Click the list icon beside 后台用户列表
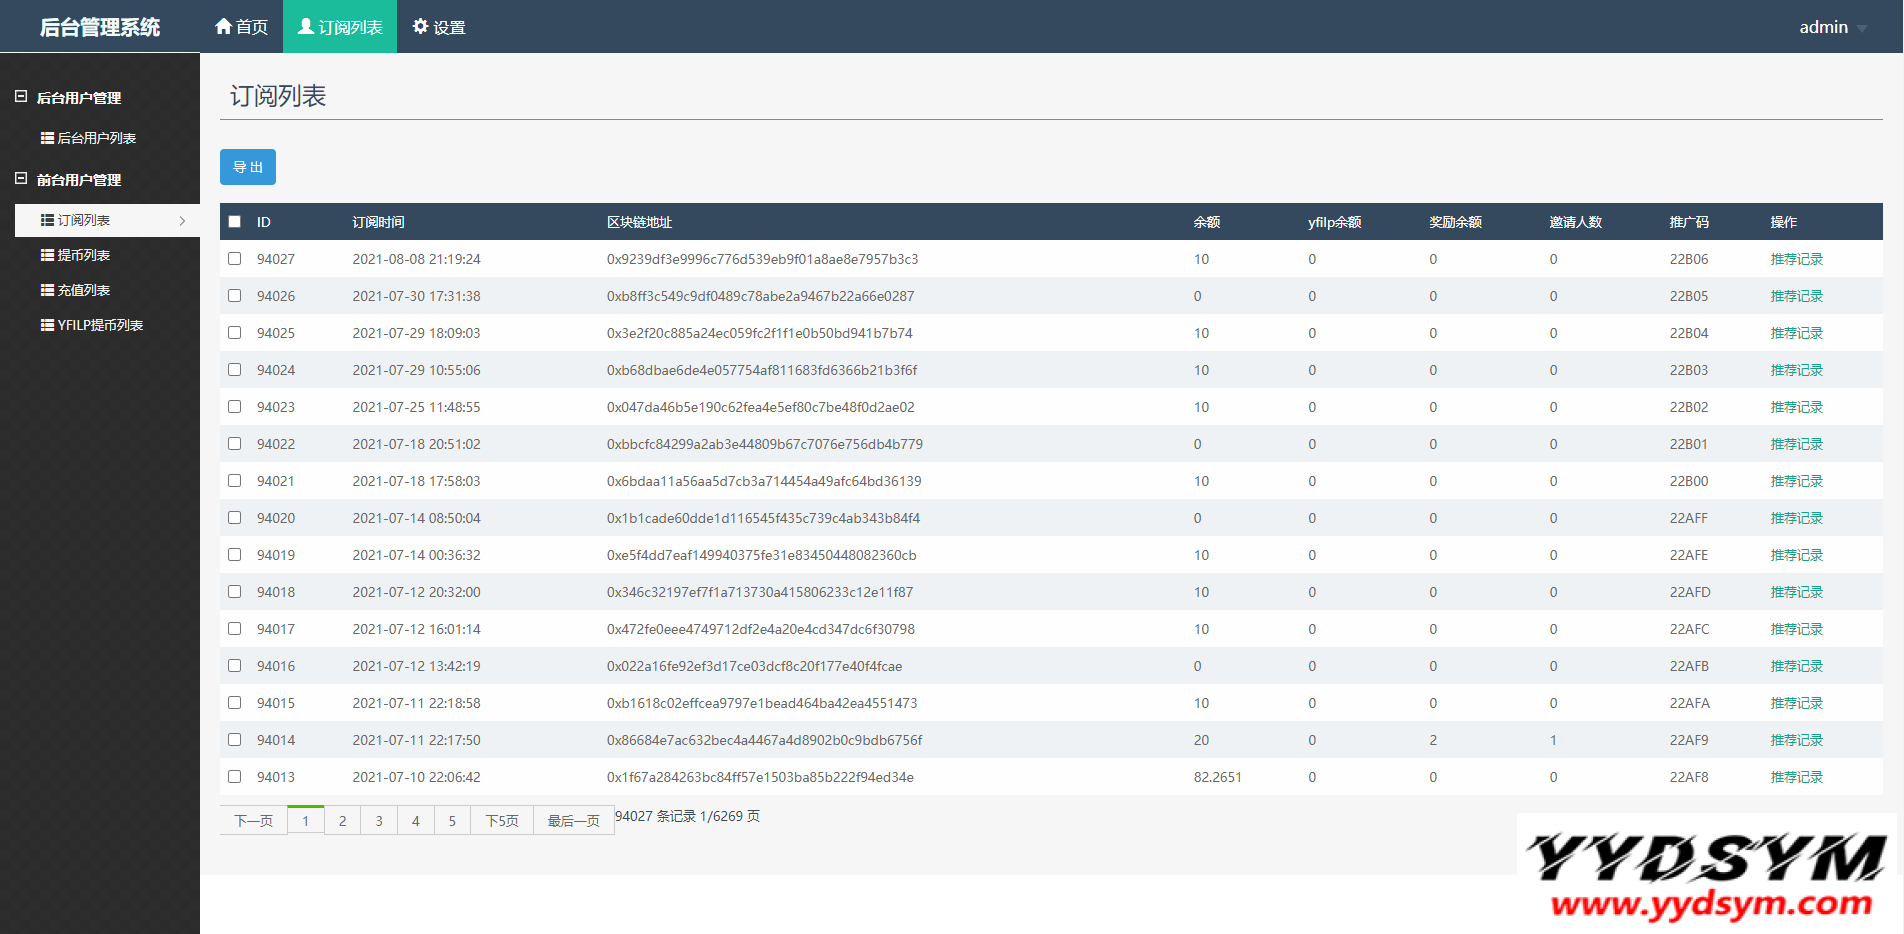1904x934 pixels. click(47, 138)
